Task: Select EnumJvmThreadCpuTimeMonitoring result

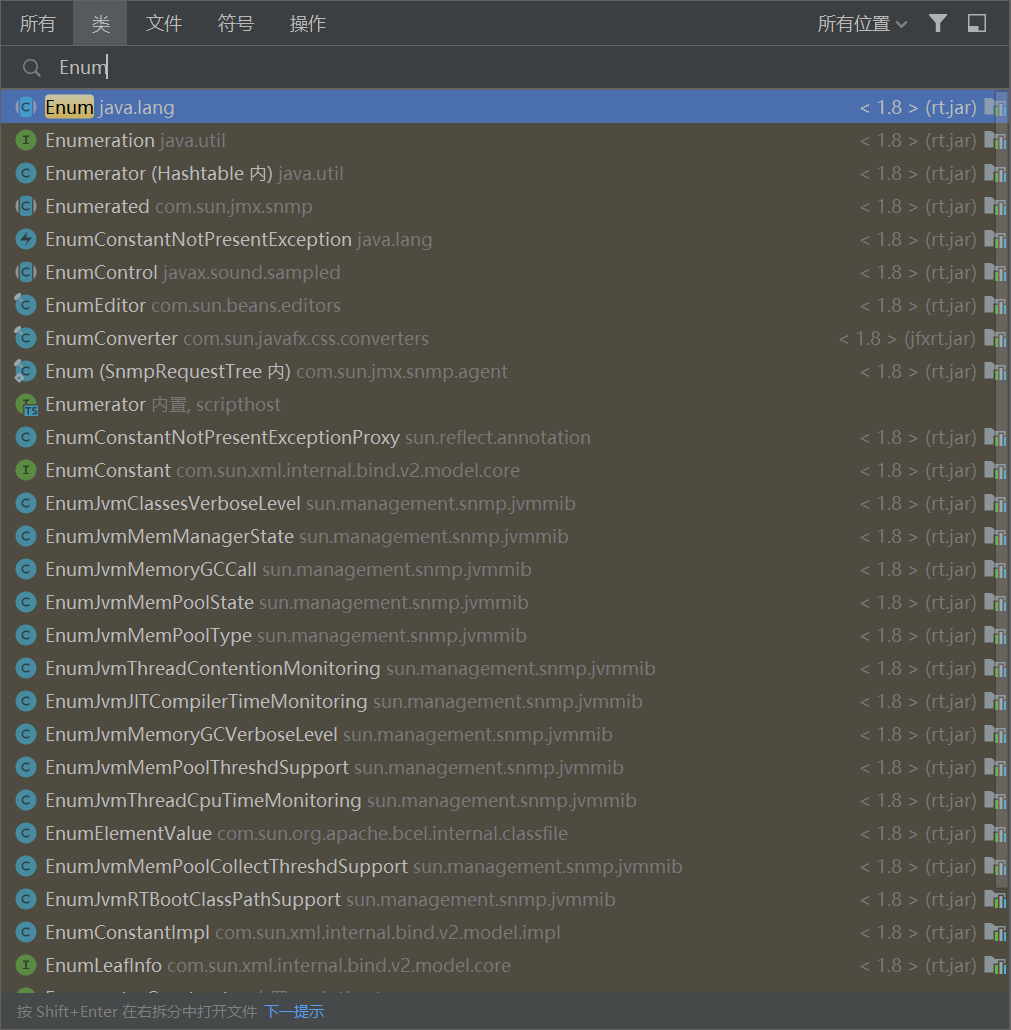Action: [x=505, y=800]
